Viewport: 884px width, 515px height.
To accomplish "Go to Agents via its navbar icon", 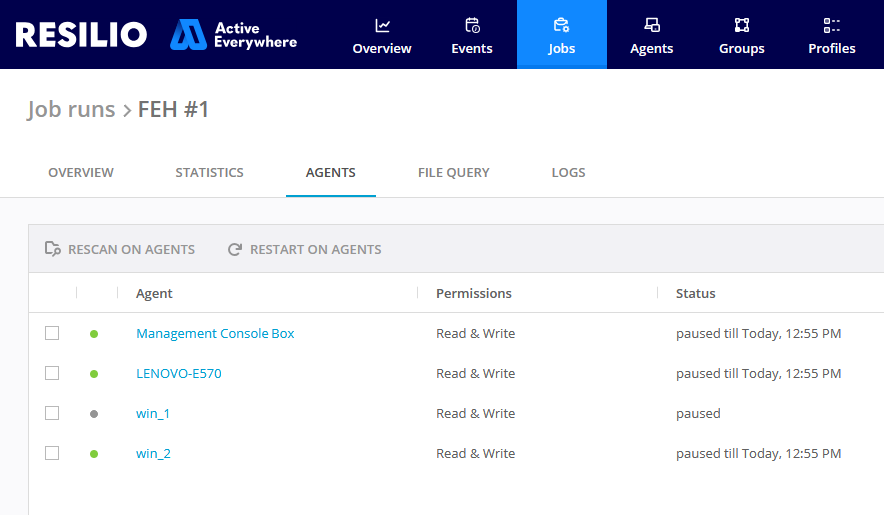I will [651, 25].
